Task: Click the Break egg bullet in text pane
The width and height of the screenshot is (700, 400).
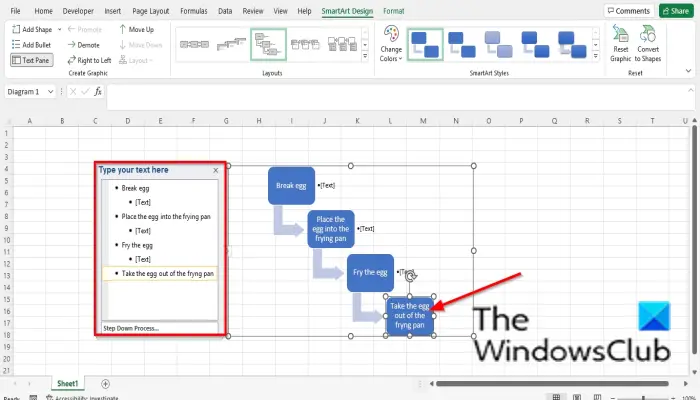Action: point(135,188)
